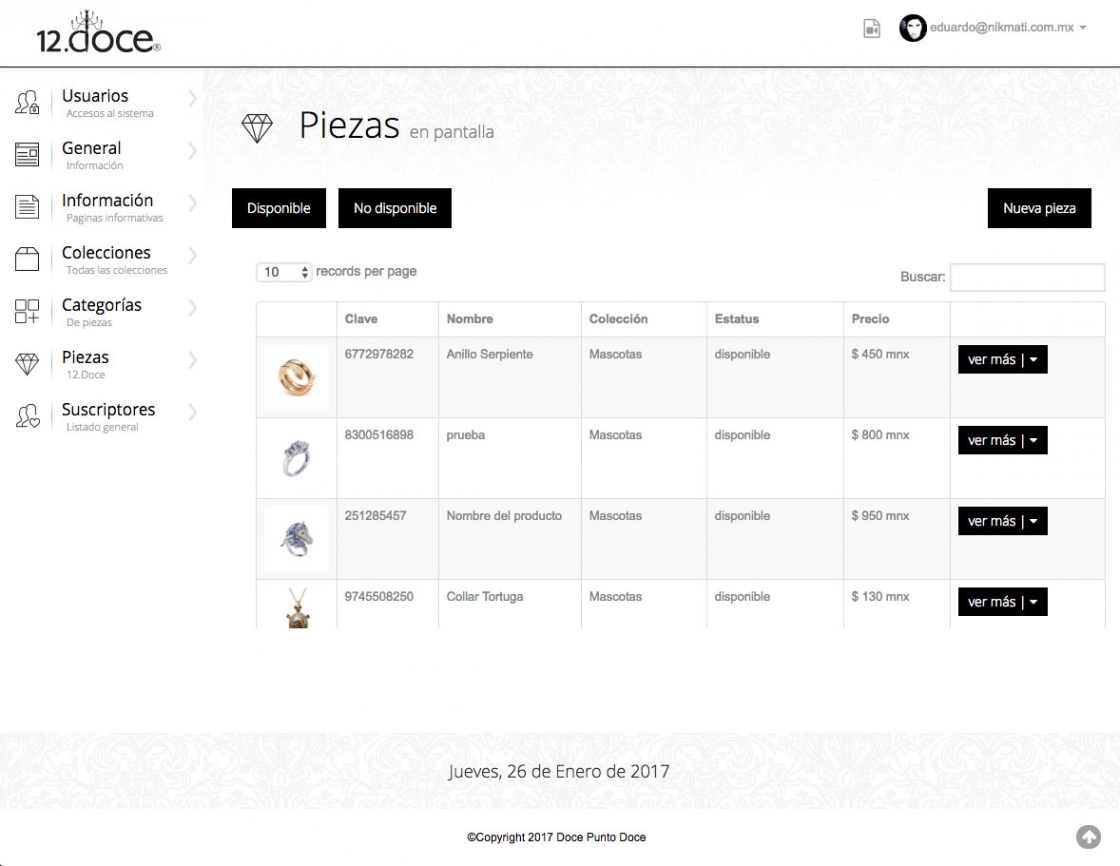Image resolution: width=1120 pixels, height=866 pixels.
Task: Filter pieces by Disponible button
Action: (x=279, y=208)
